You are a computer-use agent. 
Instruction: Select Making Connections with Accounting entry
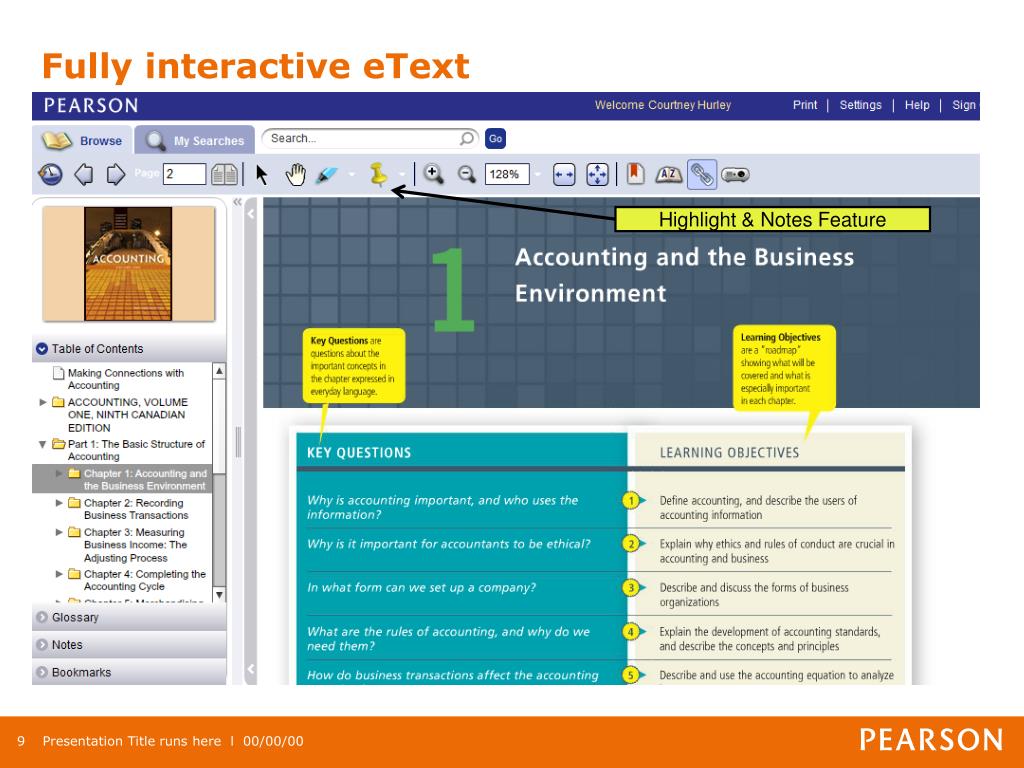tap(125, 379)
